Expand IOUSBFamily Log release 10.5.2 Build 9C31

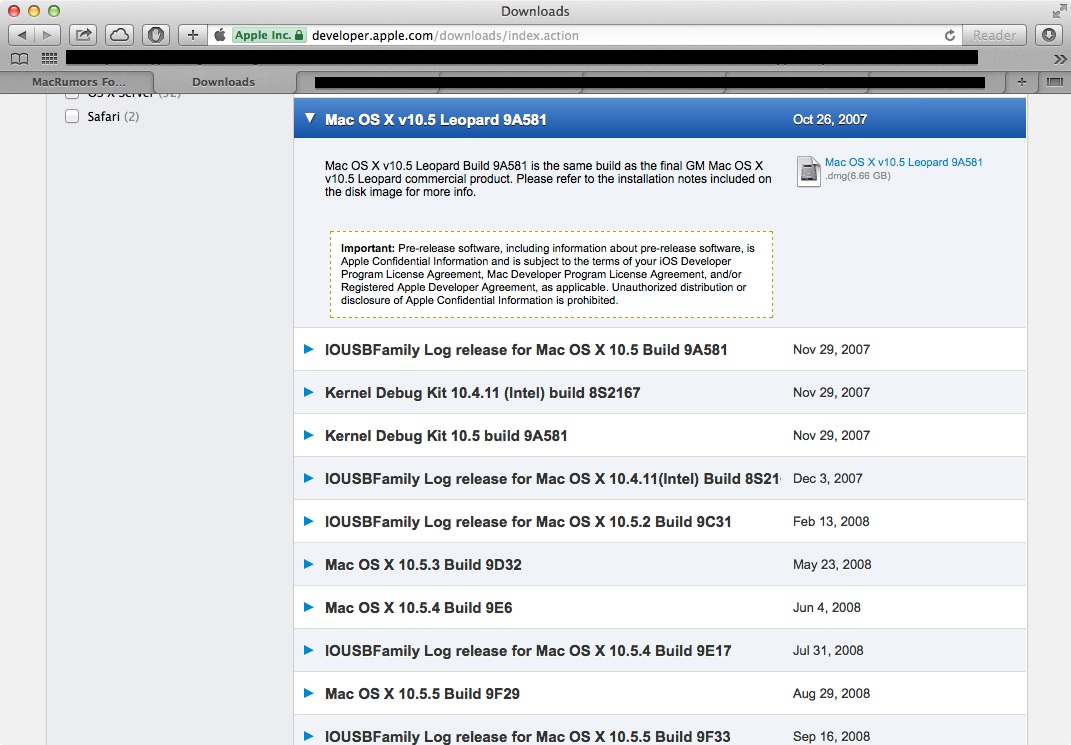tap(309, 521)
